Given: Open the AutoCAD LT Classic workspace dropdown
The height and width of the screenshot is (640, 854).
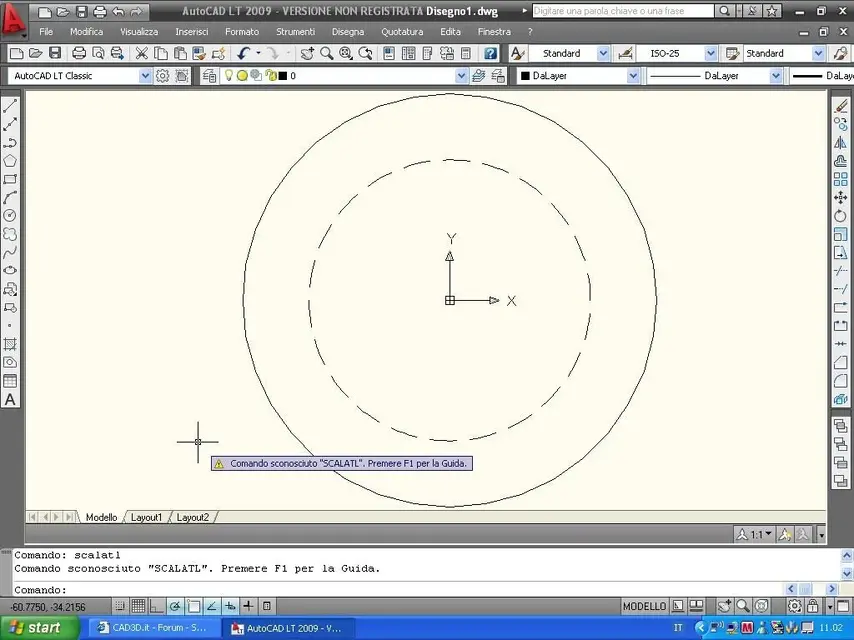Looking at the screenshot, I should pyautogui.click(x=145, y=76).
